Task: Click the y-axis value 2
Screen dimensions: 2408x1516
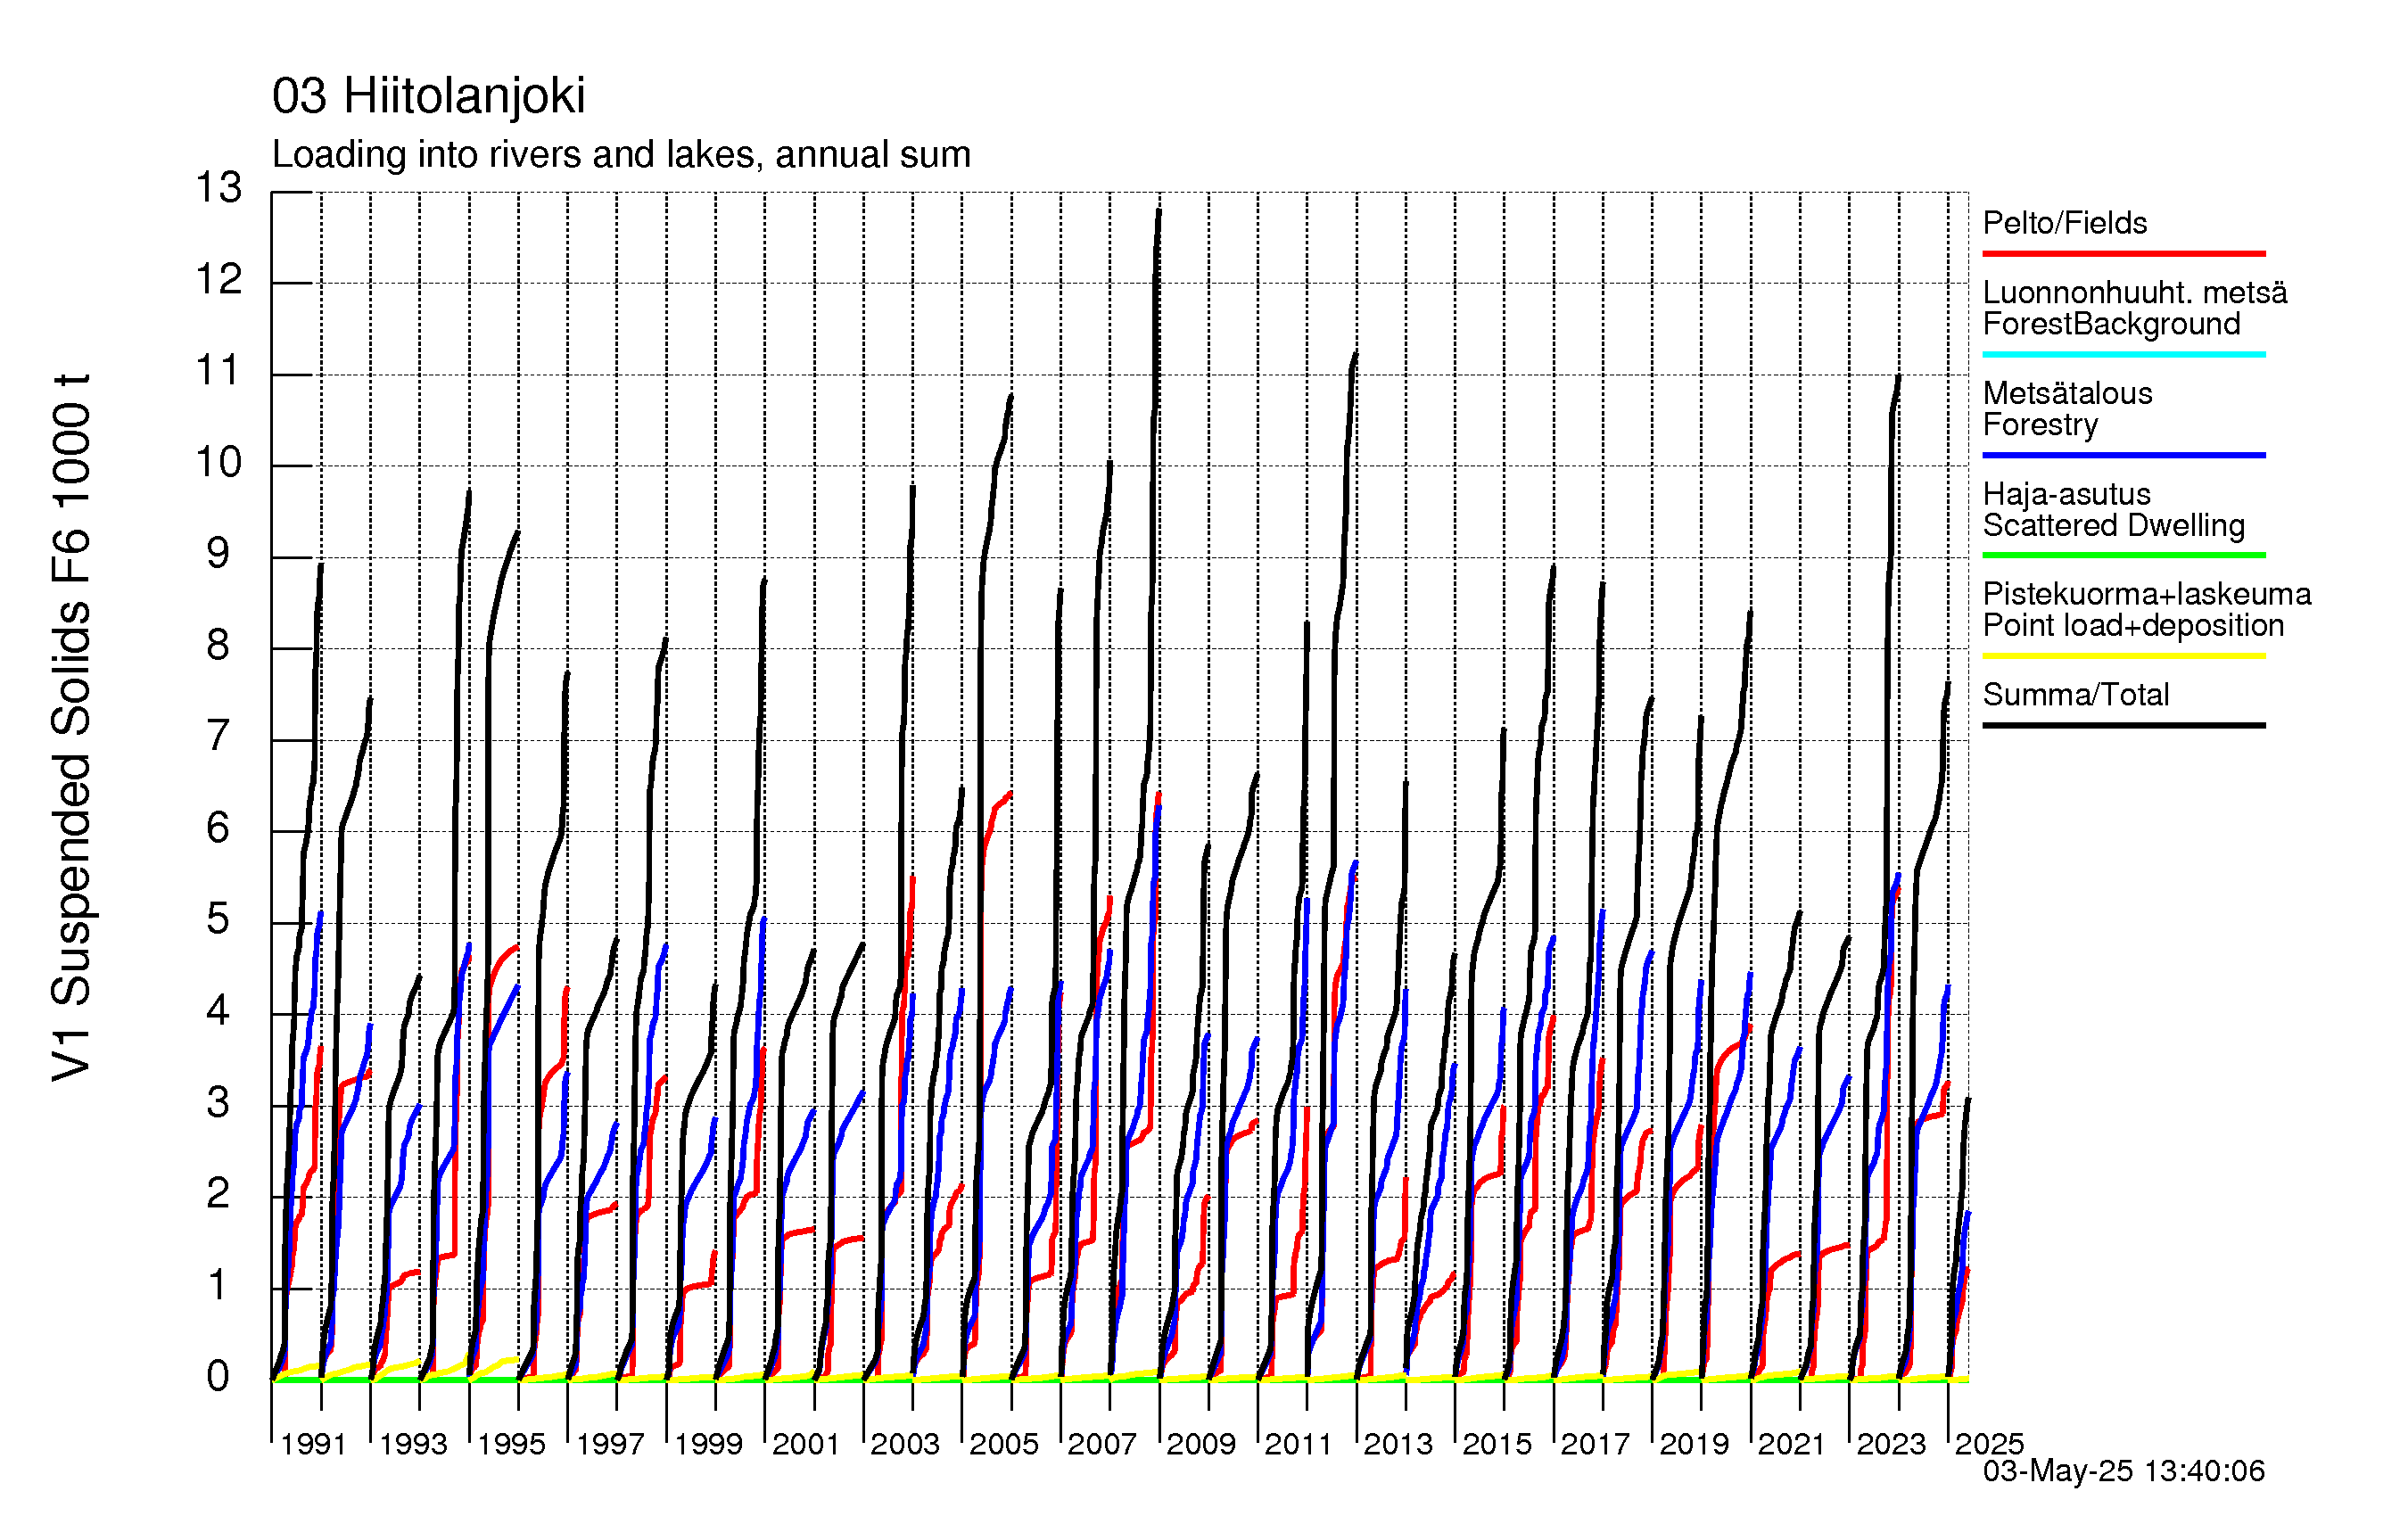Action: pos(218,1194)
